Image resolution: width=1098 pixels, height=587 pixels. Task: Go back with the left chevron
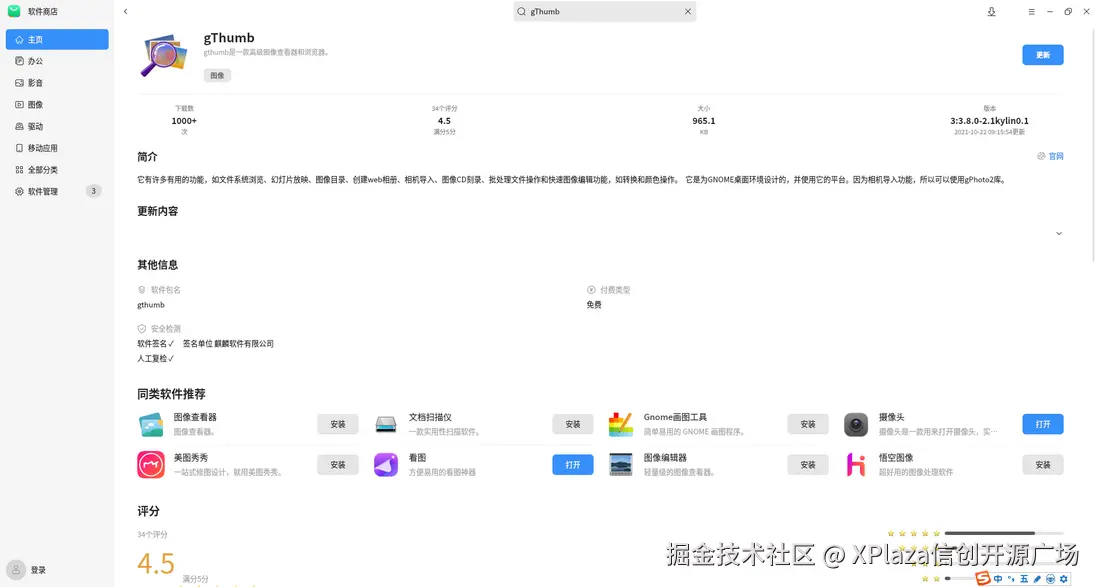[125, 11]
